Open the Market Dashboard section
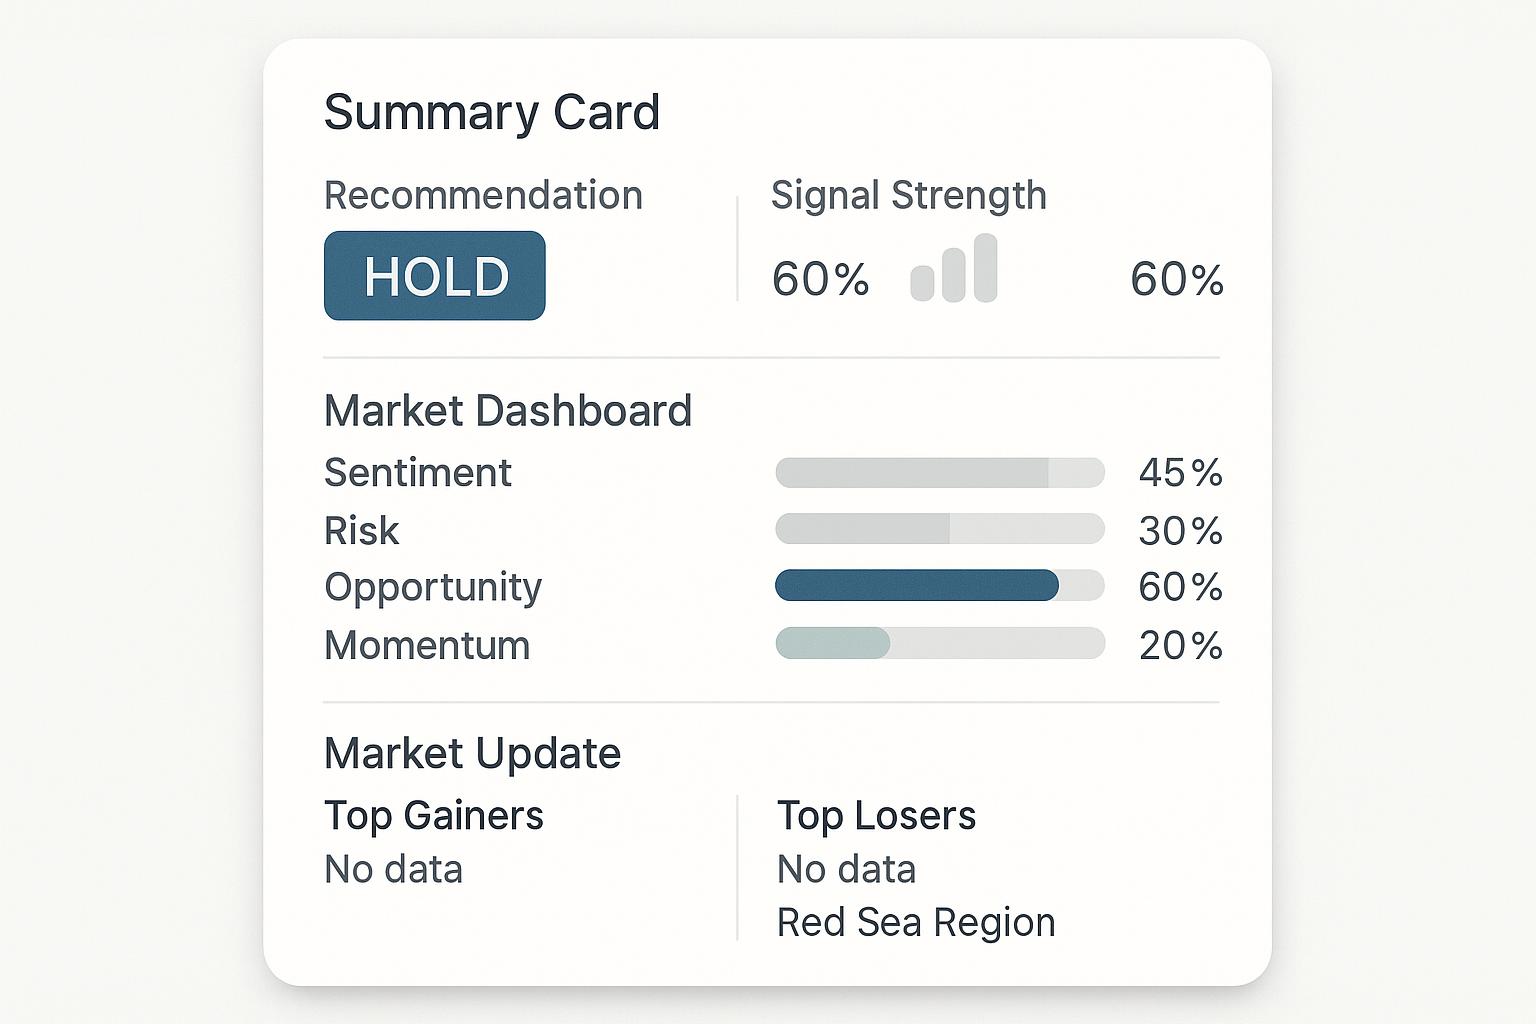The image size is (1536, 1024). pyautogui.click(x=508, y=411)
